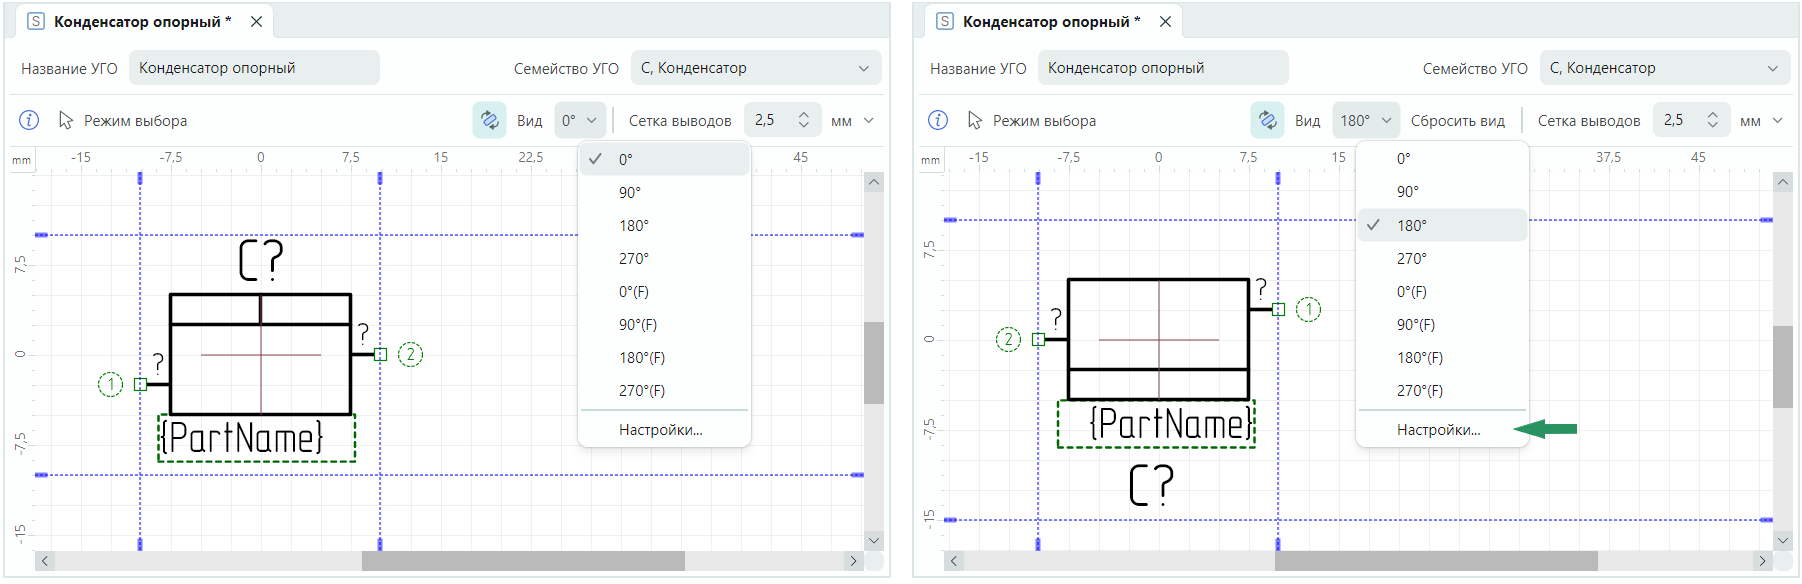Choose 180°(F) in the right view menu
The height and width of the screenshot is (584, 1802).
pyautogui.click(x=1442, y=357)
